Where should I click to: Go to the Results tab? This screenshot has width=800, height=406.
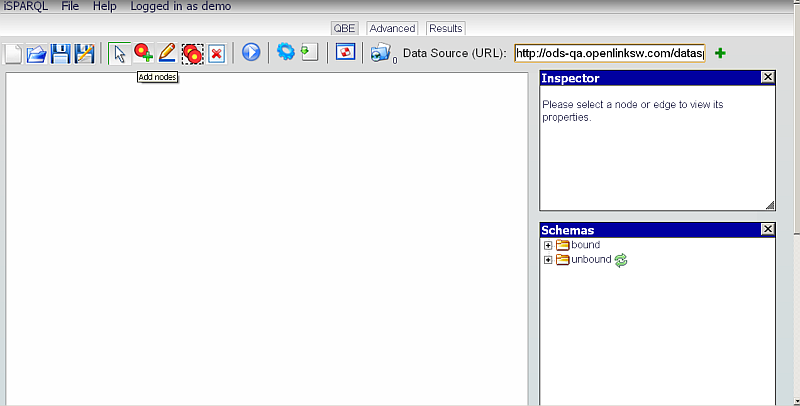point(445,29)
